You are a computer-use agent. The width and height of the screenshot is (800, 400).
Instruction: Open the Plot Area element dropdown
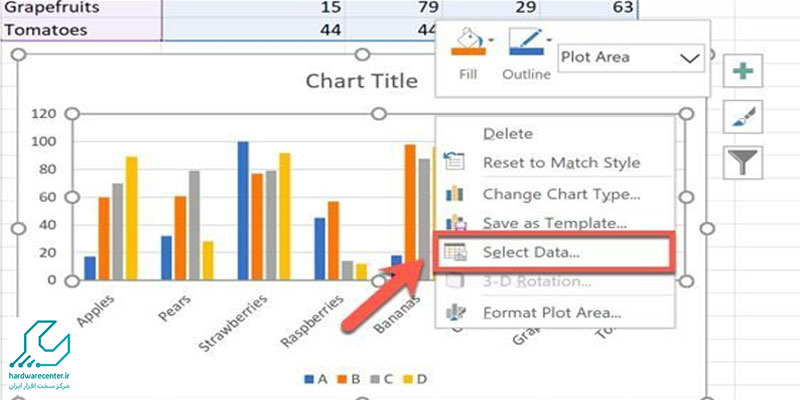click(631, 58)
